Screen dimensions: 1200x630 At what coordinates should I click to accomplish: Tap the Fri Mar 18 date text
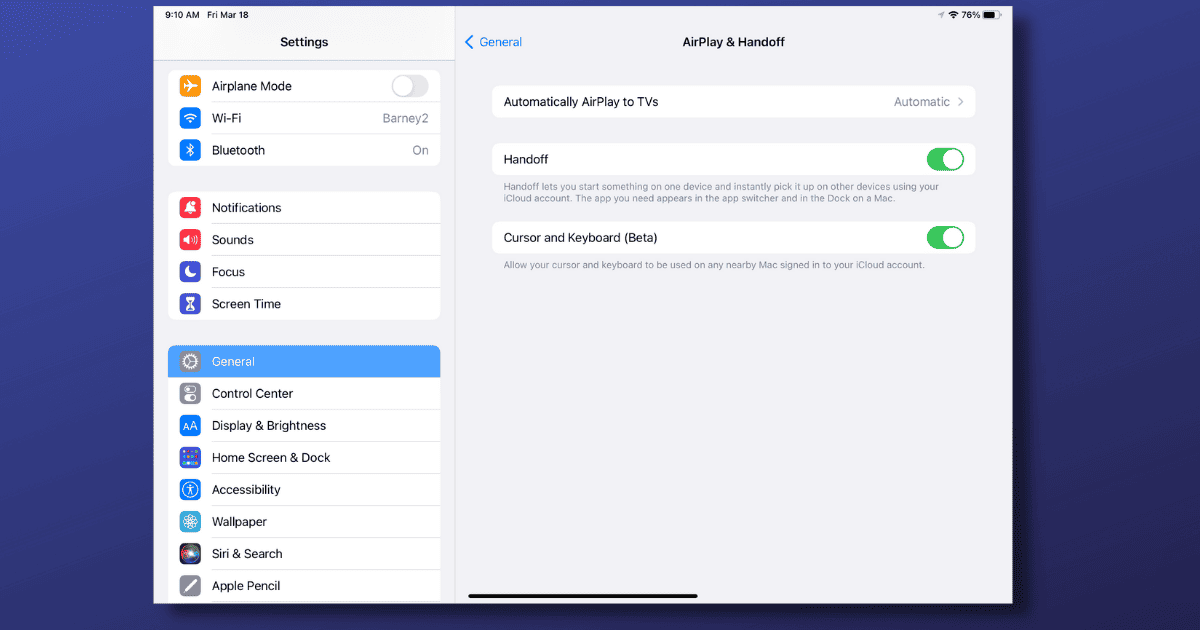[x=229, y=15]
